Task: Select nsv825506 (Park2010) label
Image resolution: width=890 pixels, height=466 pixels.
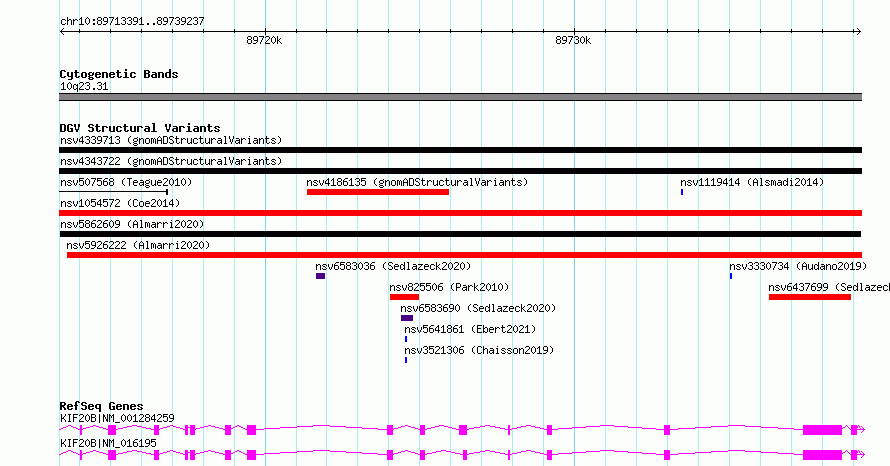Action: click(x=449, y=287)
